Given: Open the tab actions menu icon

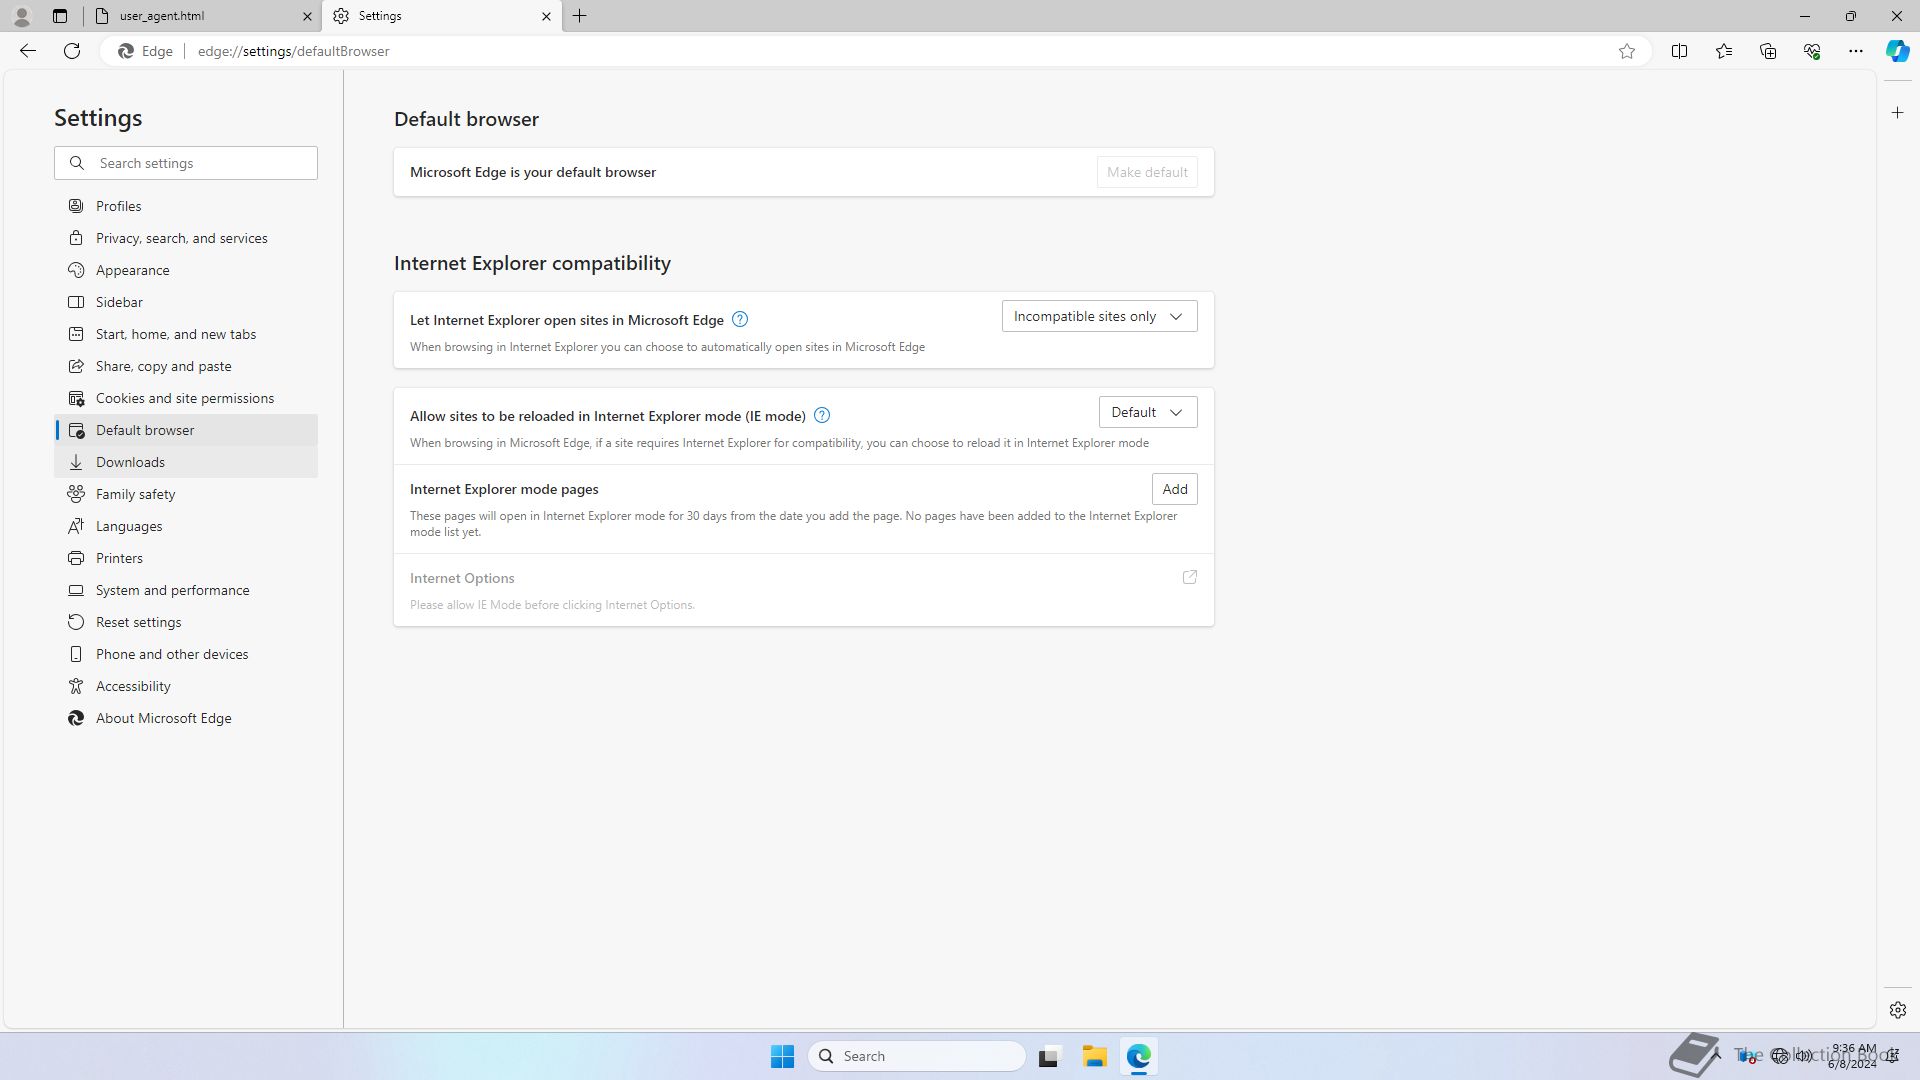Looking at the screenshot, I should click(60, 16).
